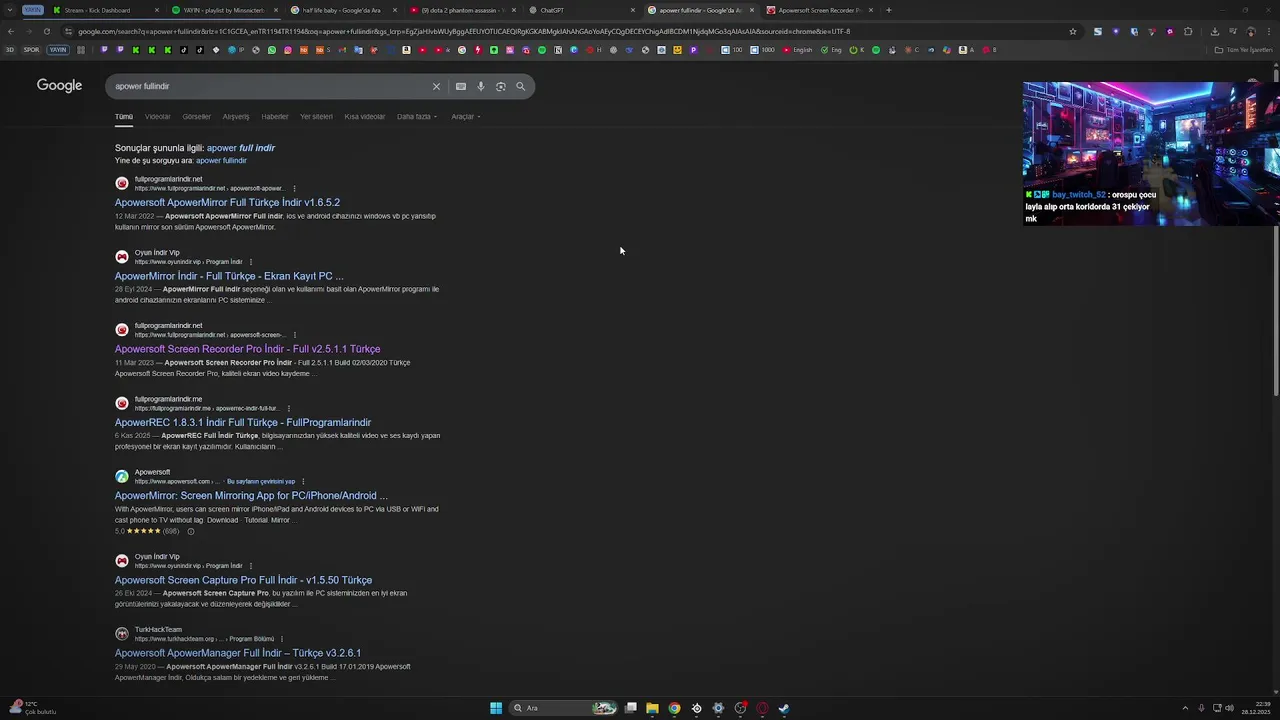This screenshot has width=1280, height=720.
Task: Open more options for Apowersoft Screen Capture Pro result
Action: [x=251, y=565]
